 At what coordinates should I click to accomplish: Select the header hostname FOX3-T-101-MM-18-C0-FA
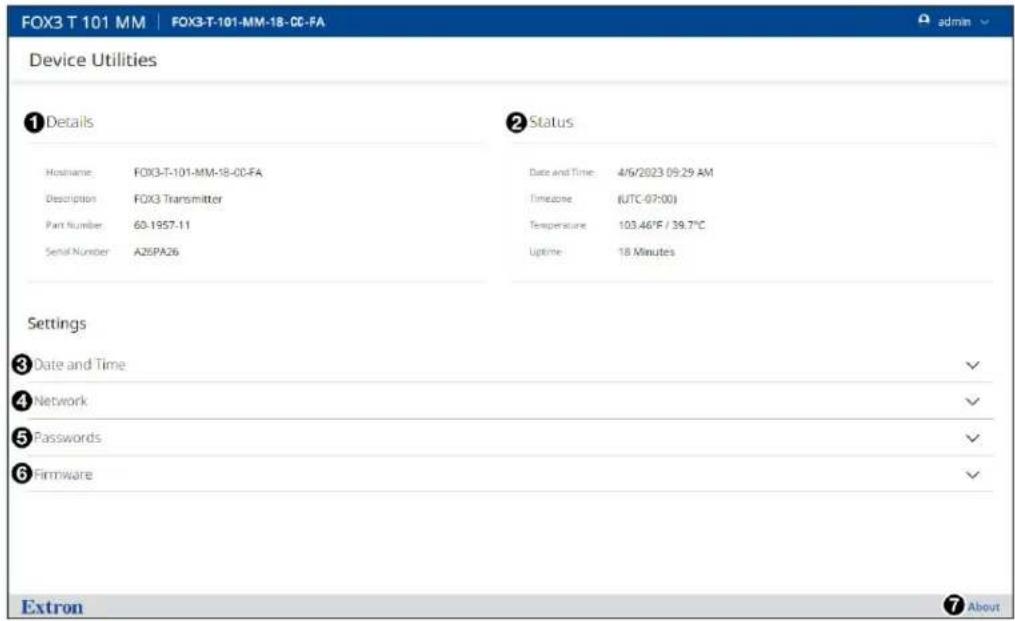tap(248, 22)
